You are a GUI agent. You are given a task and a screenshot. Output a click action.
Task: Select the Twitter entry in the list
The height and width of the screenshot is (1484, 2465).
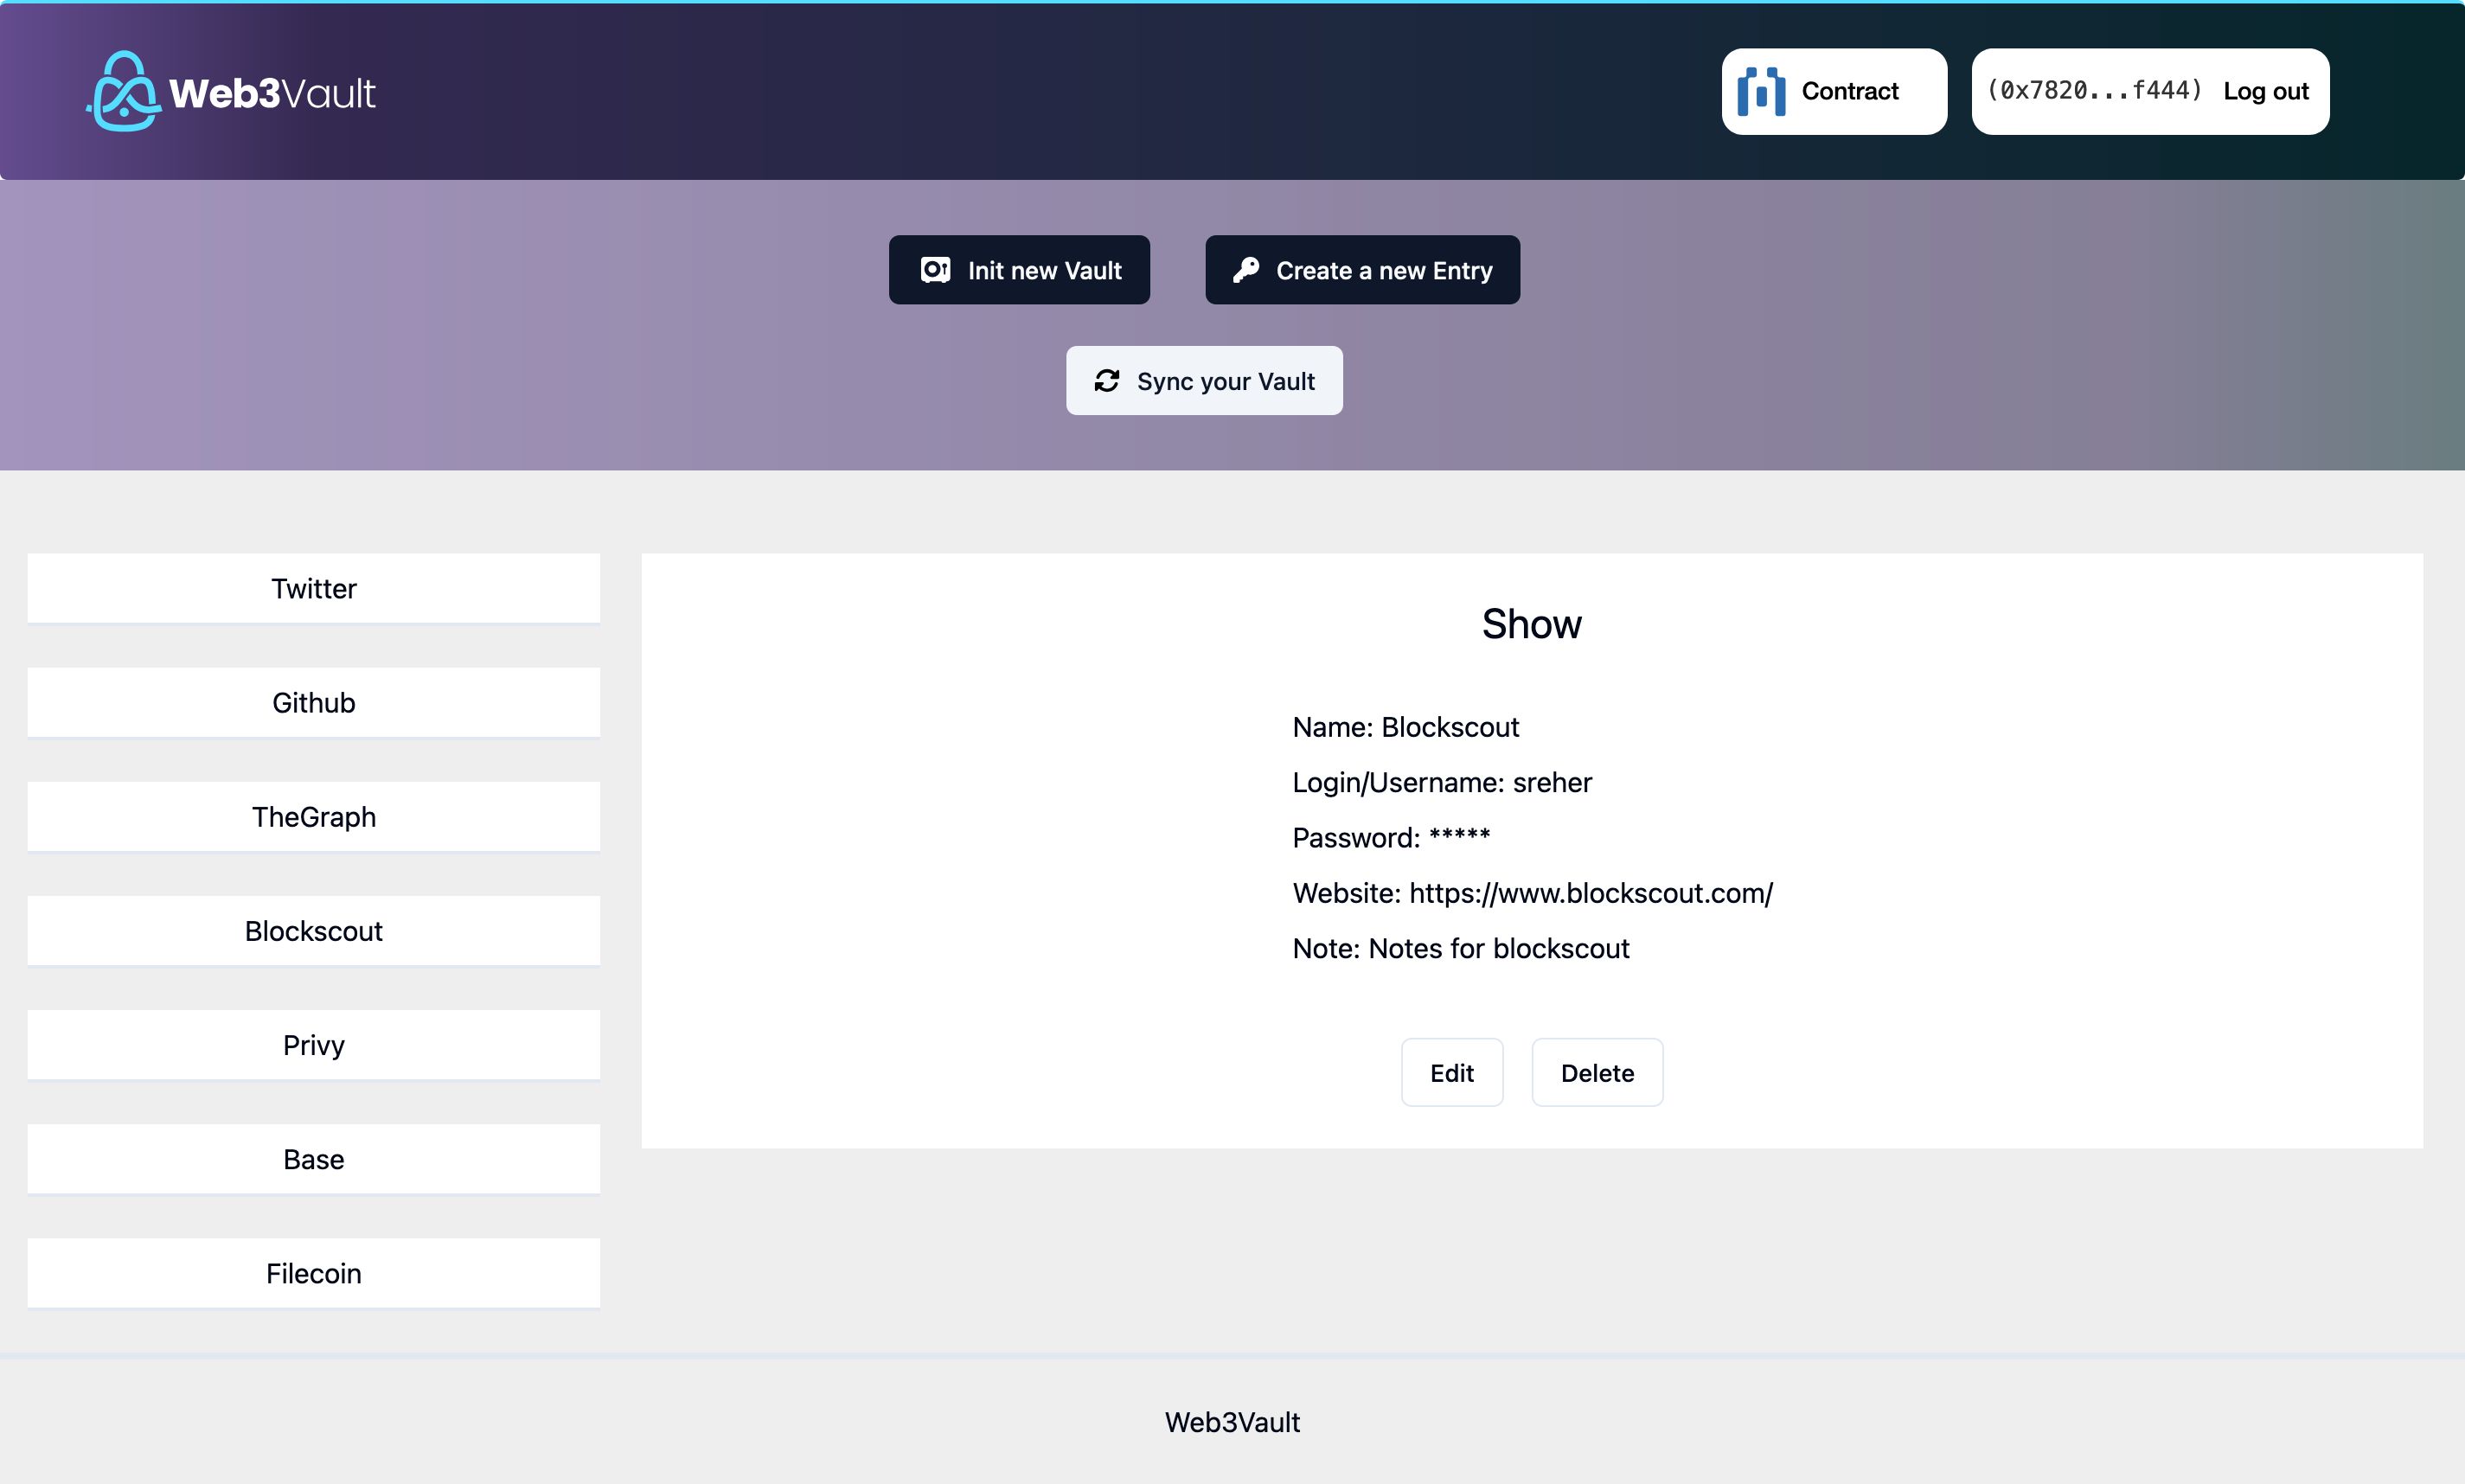313,586
